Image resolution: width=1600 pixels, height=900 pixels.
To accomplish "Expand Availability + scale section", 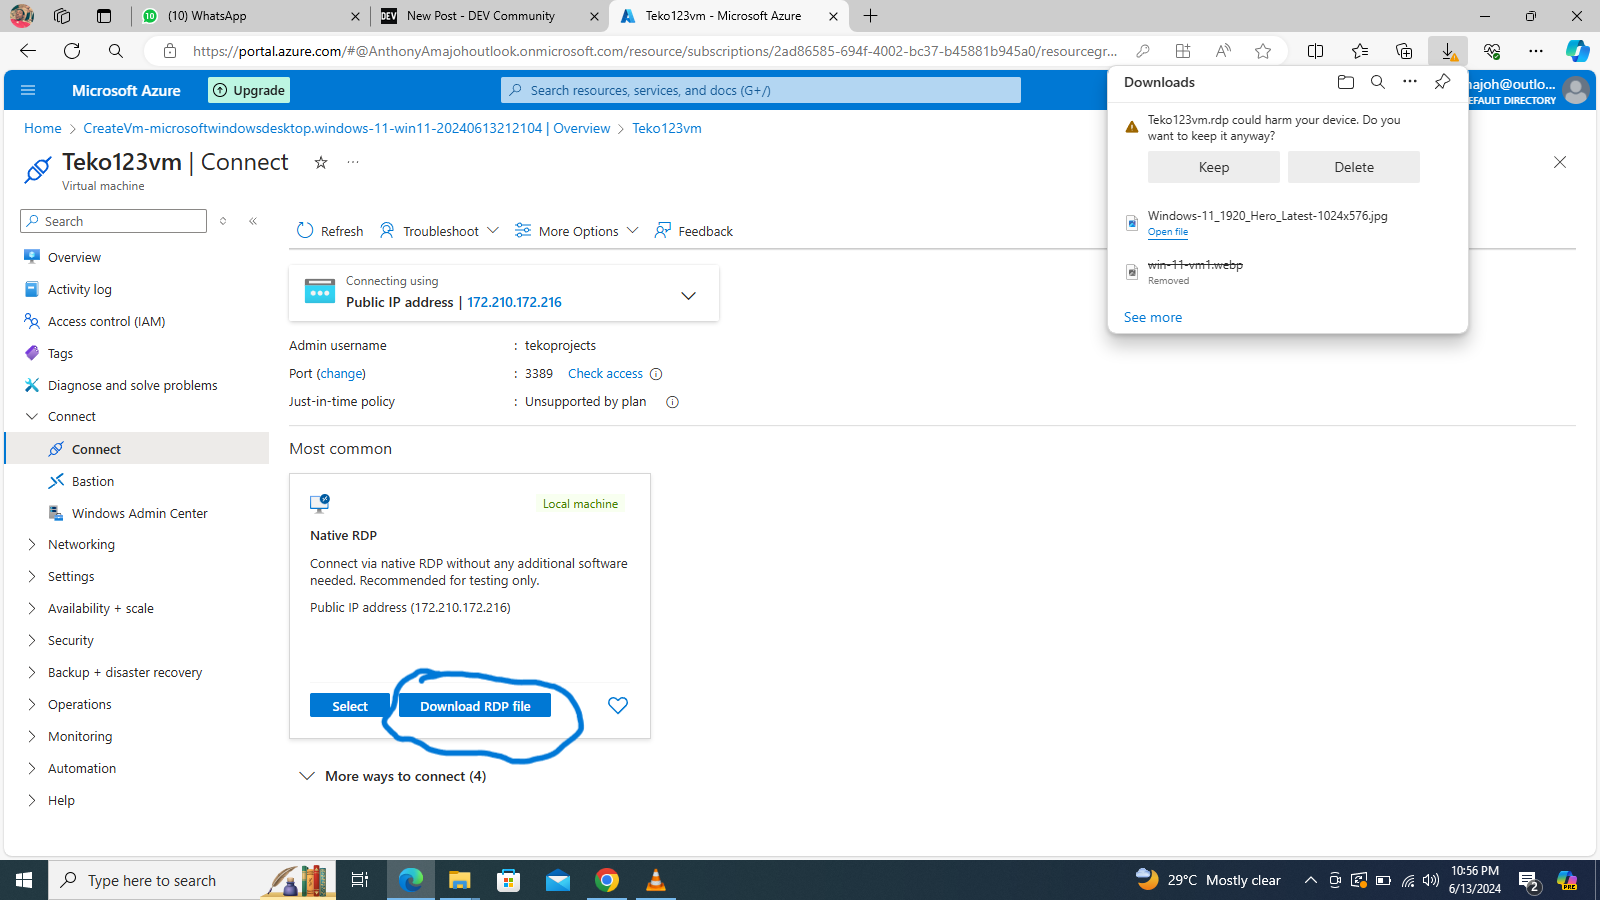I will pyautogui.click(x=100, y=608).
